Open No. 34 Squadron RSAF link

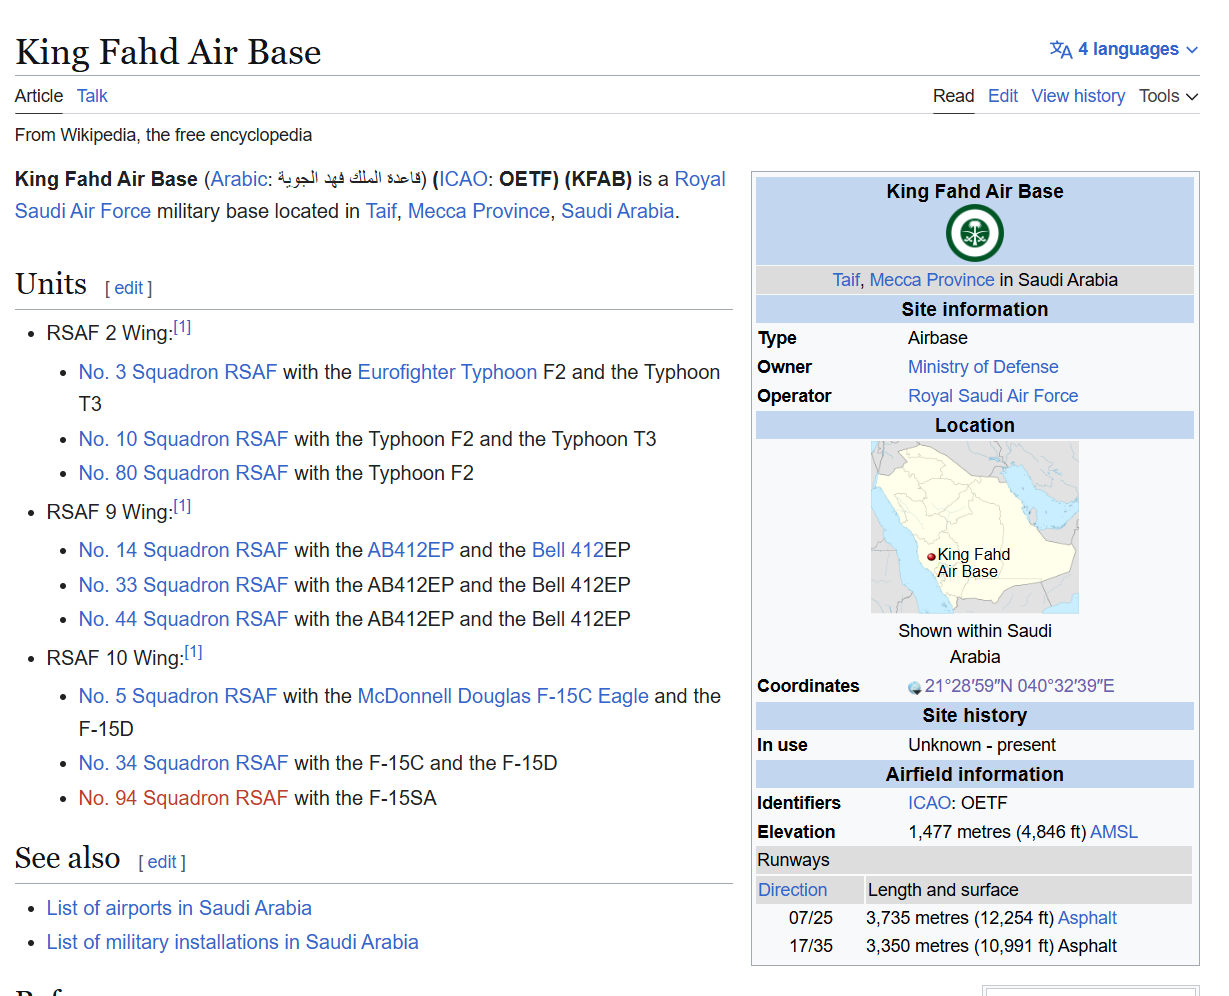pos(183,763)
